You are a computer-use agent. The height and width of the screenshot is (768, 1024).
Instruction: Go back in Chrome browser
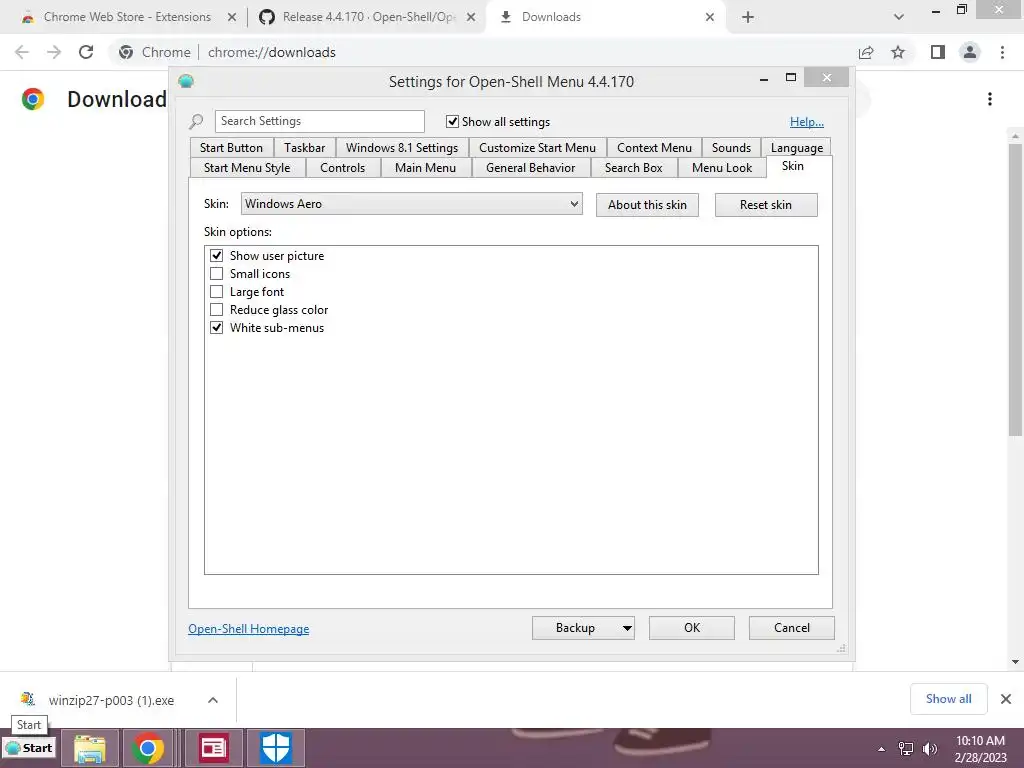[22, 52]
